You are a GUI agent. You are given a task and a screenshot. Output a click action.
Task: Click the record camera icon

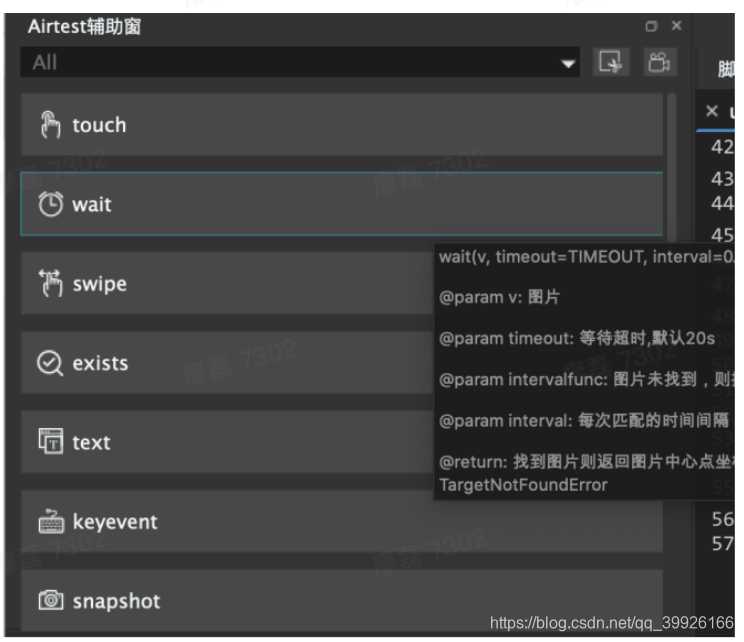(660, 62)
